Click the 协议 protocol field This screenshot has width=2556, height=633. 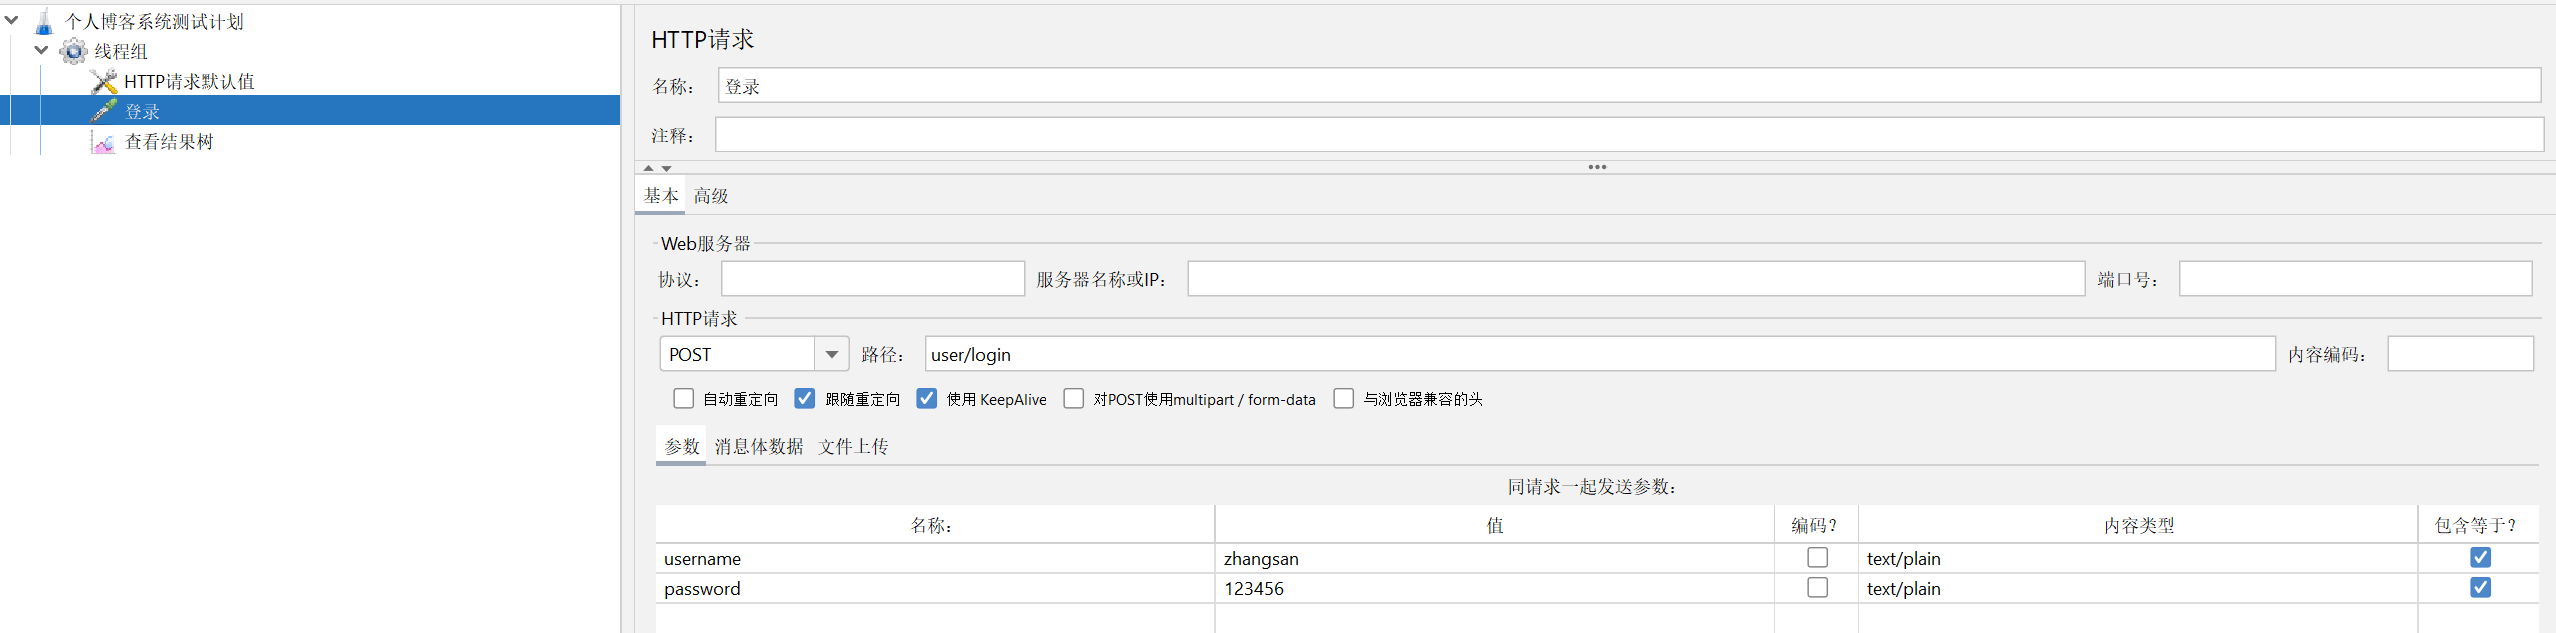point(873,279)
